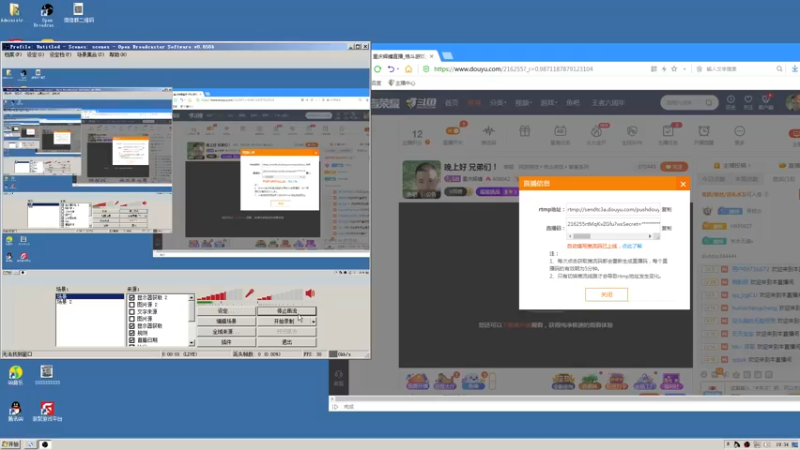
Task: Open the browser home page icon
Action: click(408, 69)
